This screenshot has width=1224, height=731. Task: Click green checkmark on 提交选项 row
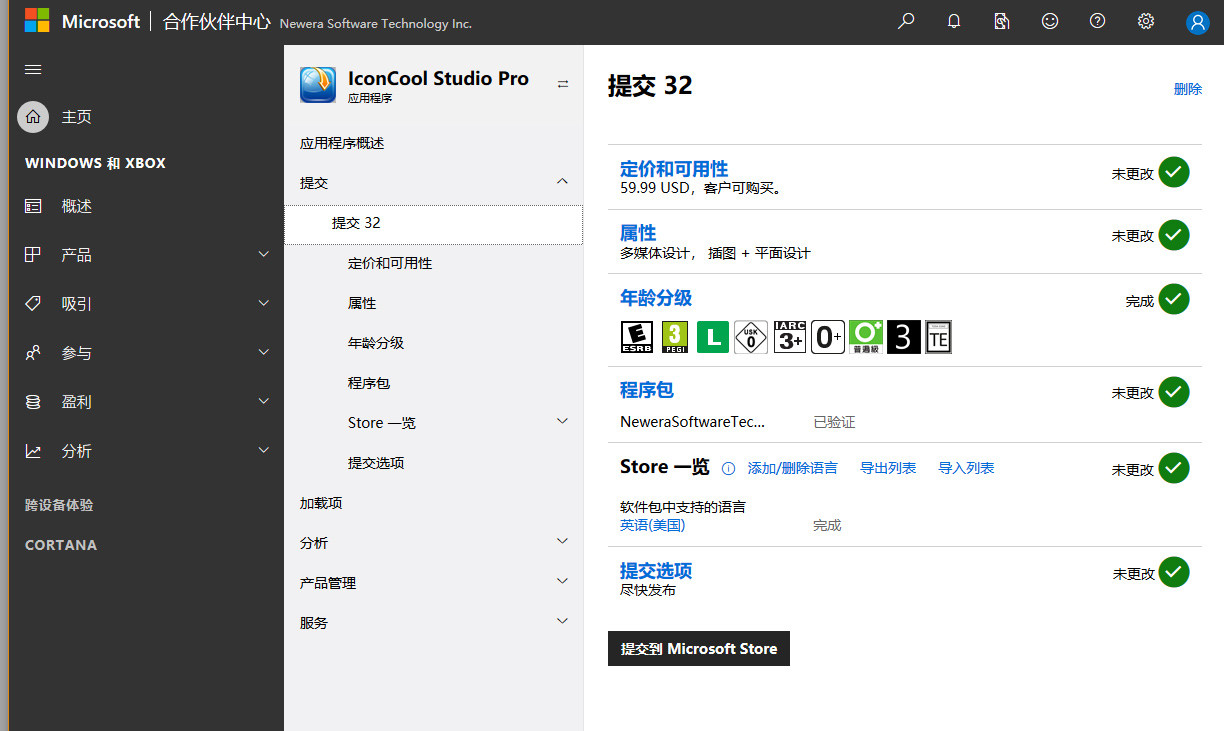[1174, 572]
